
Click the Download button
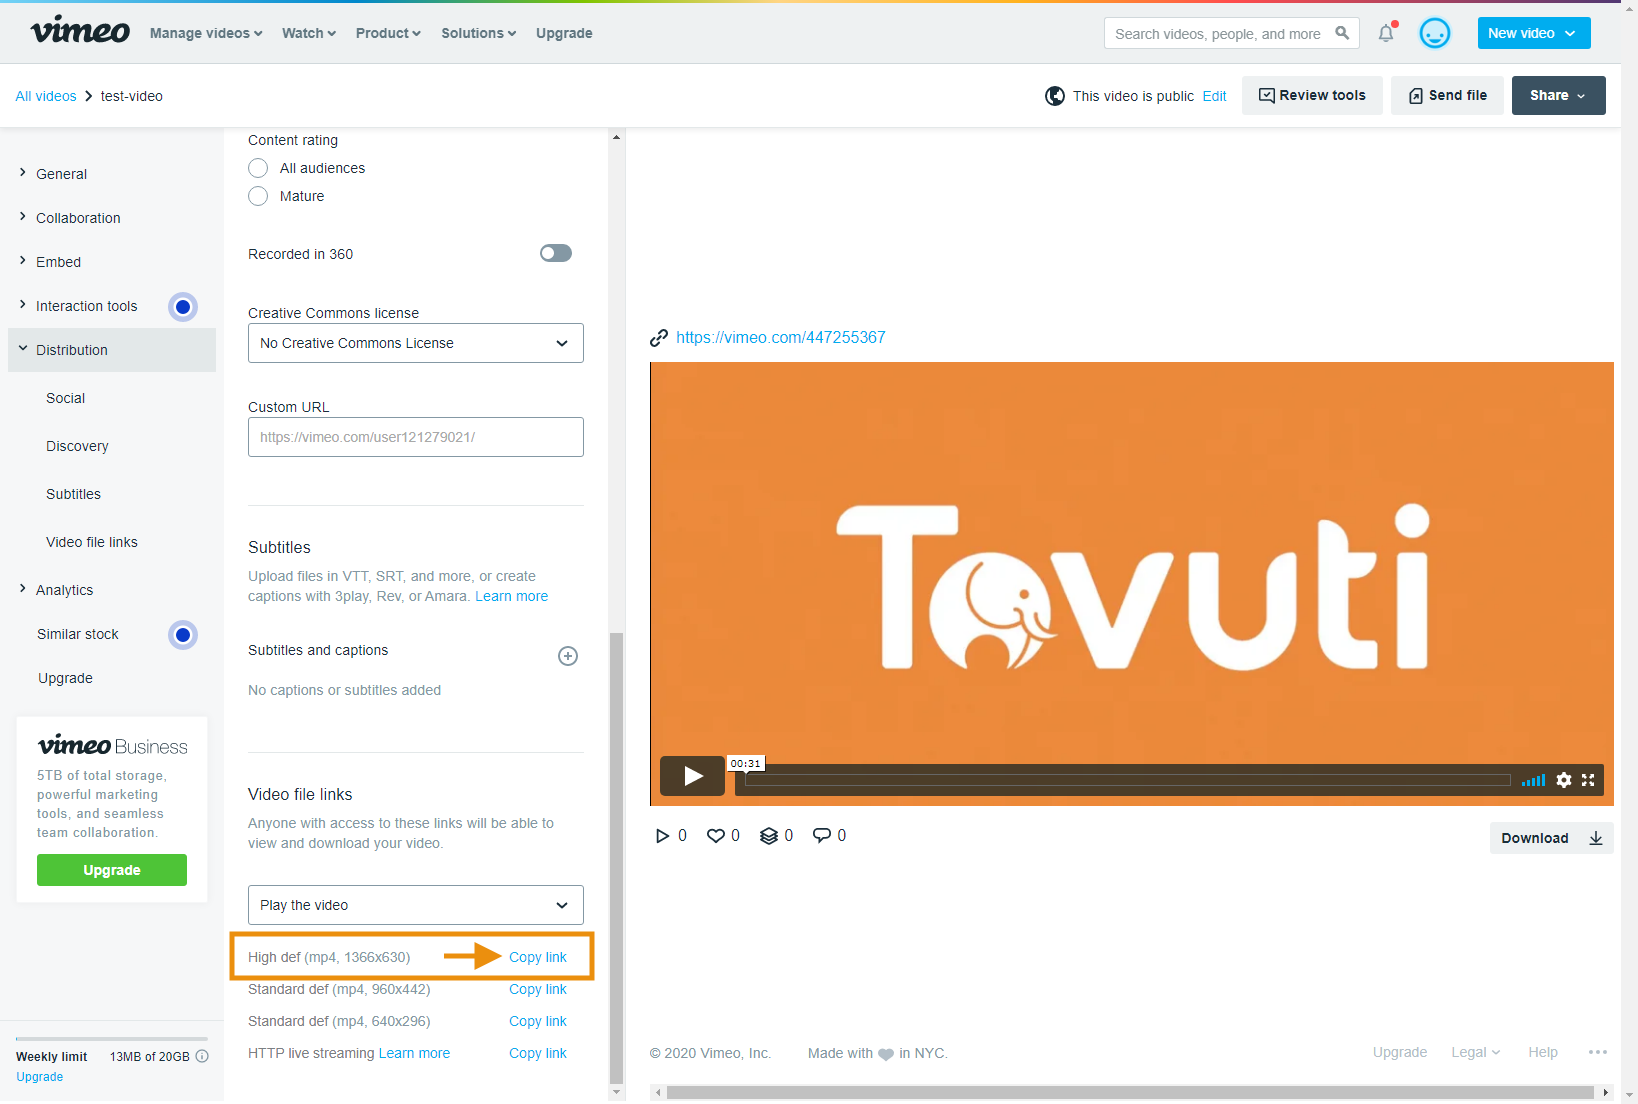point(1549,838)
